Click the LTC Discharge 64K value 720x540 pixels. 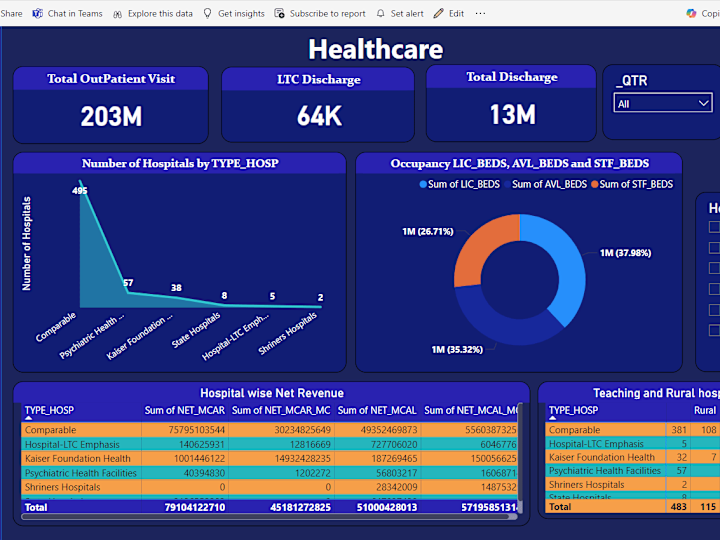(x=319, y=116)
